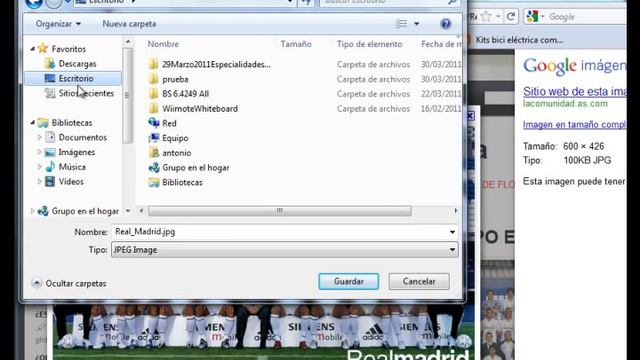Screen dimensions: 640x360
Task: Select Música library in sidebar
Action: 72,167
